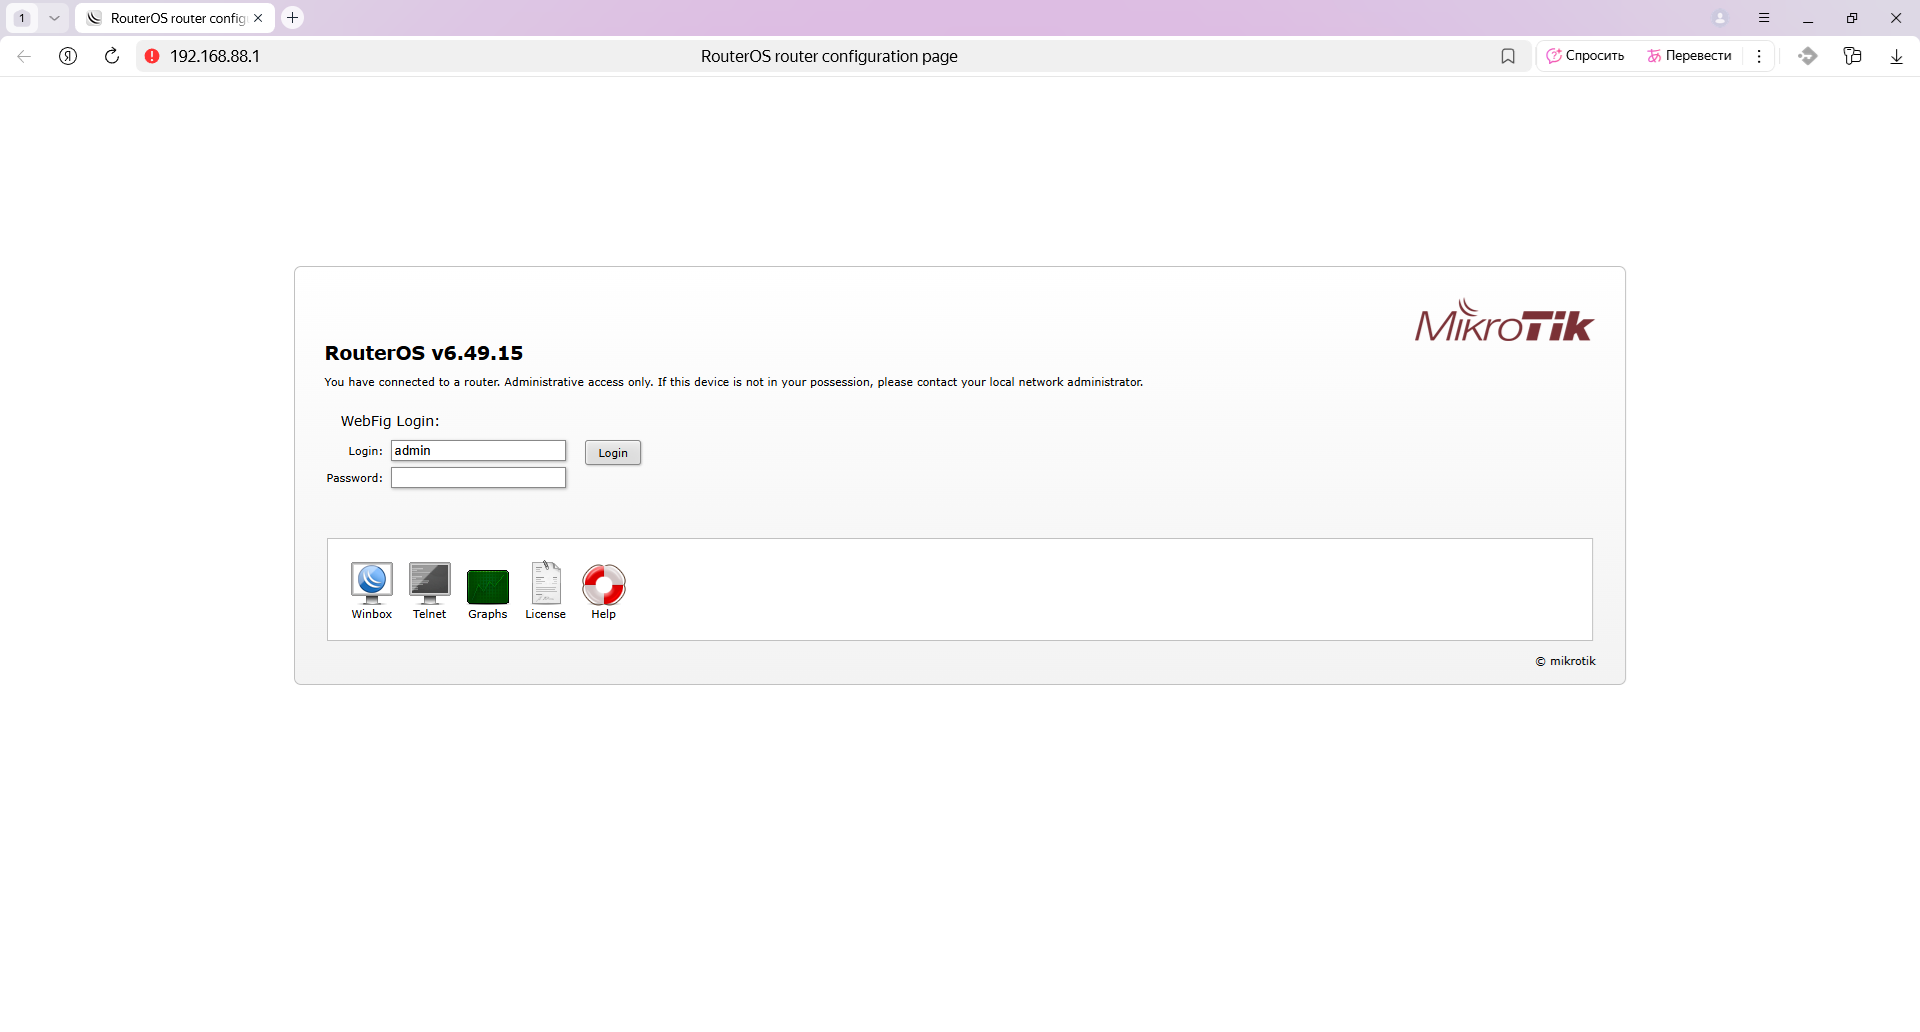Open the browser downloads icon
This screenshot has height=1032, width=1920.
[x=1896, y=56]
